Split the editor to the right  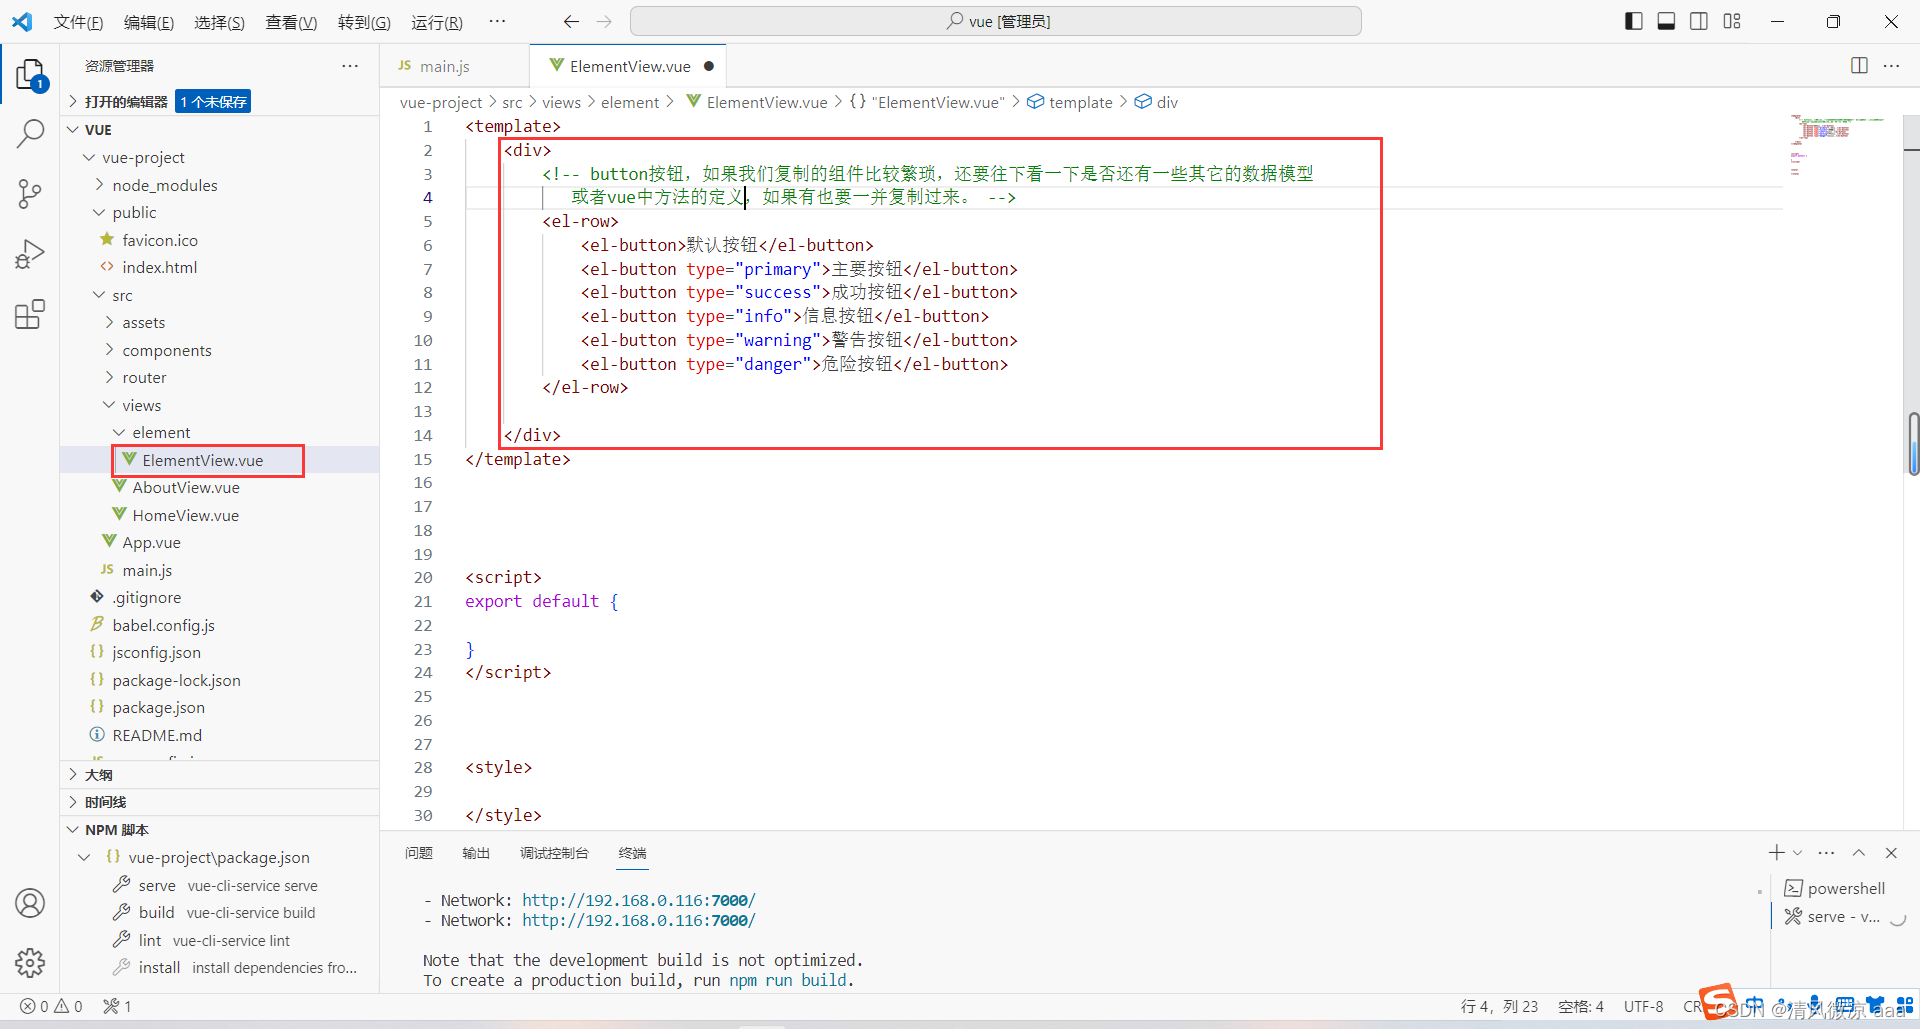[1859, 65]
